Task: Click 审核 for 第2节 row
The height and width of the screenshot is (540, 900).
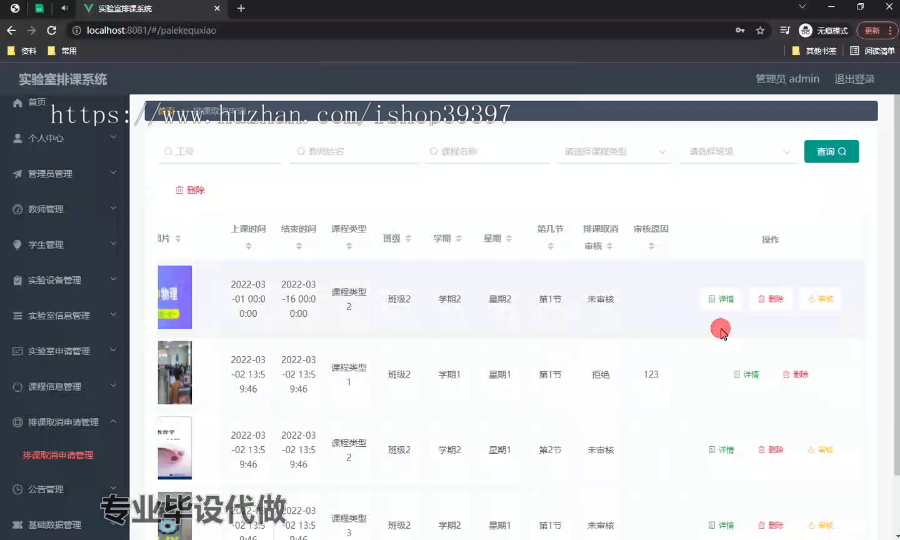Action: pyautogui.click(x=820, y=450)
